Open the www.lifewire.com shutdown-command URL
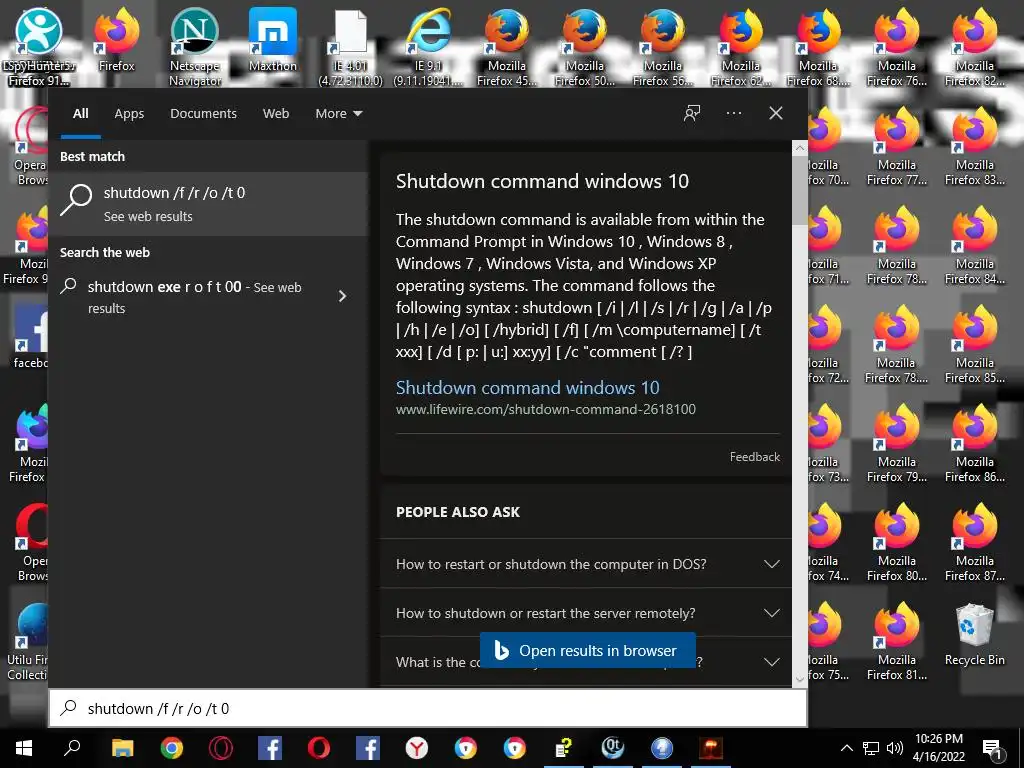The height and width of the screenshot is (768, 1024). [545, 409]
